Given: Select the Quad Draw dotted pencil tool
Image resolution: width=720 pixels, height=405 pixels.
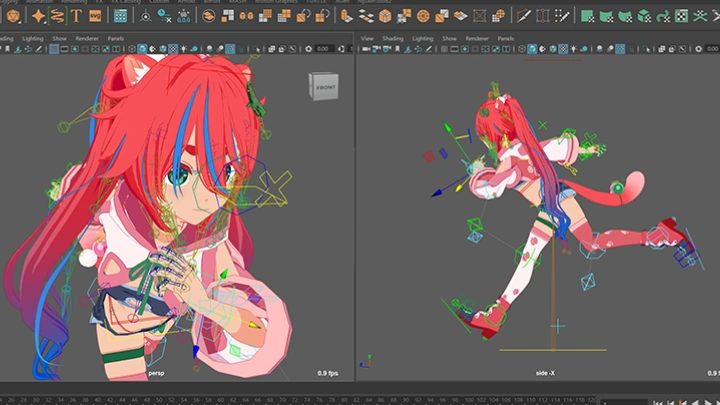Looking at the screenshot, I should [x=562, y=16].
